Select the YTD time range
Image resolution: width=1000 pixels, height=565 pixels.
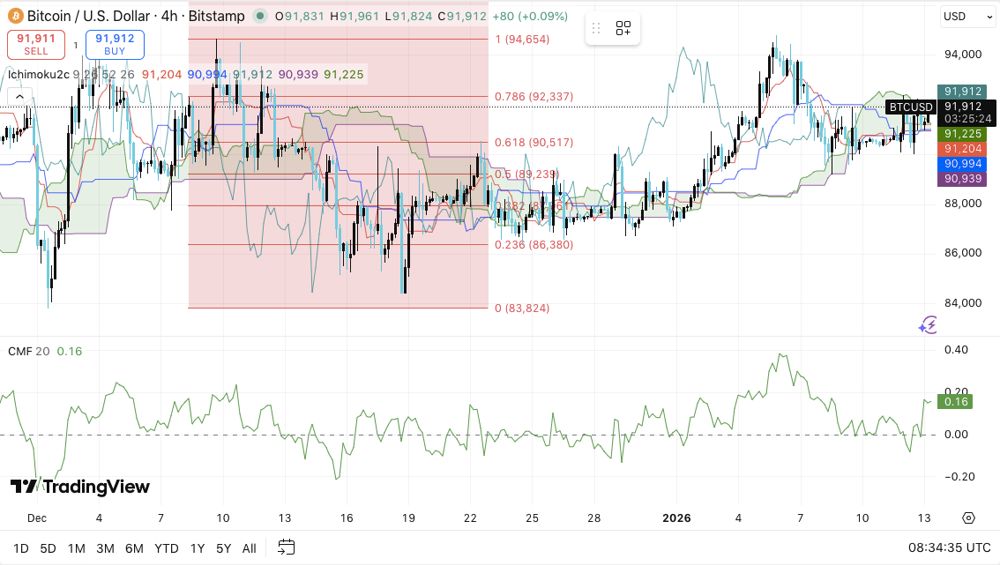167,548
